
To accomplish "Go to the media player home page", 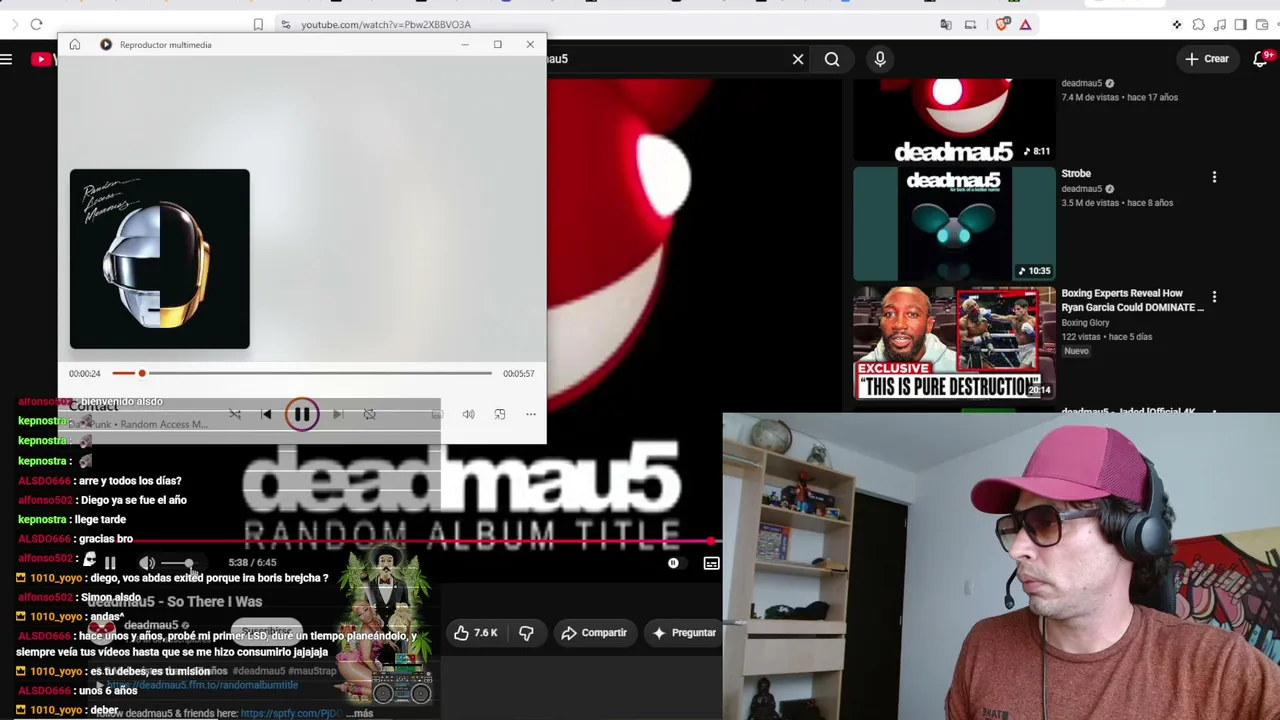I will pos(75,44).
